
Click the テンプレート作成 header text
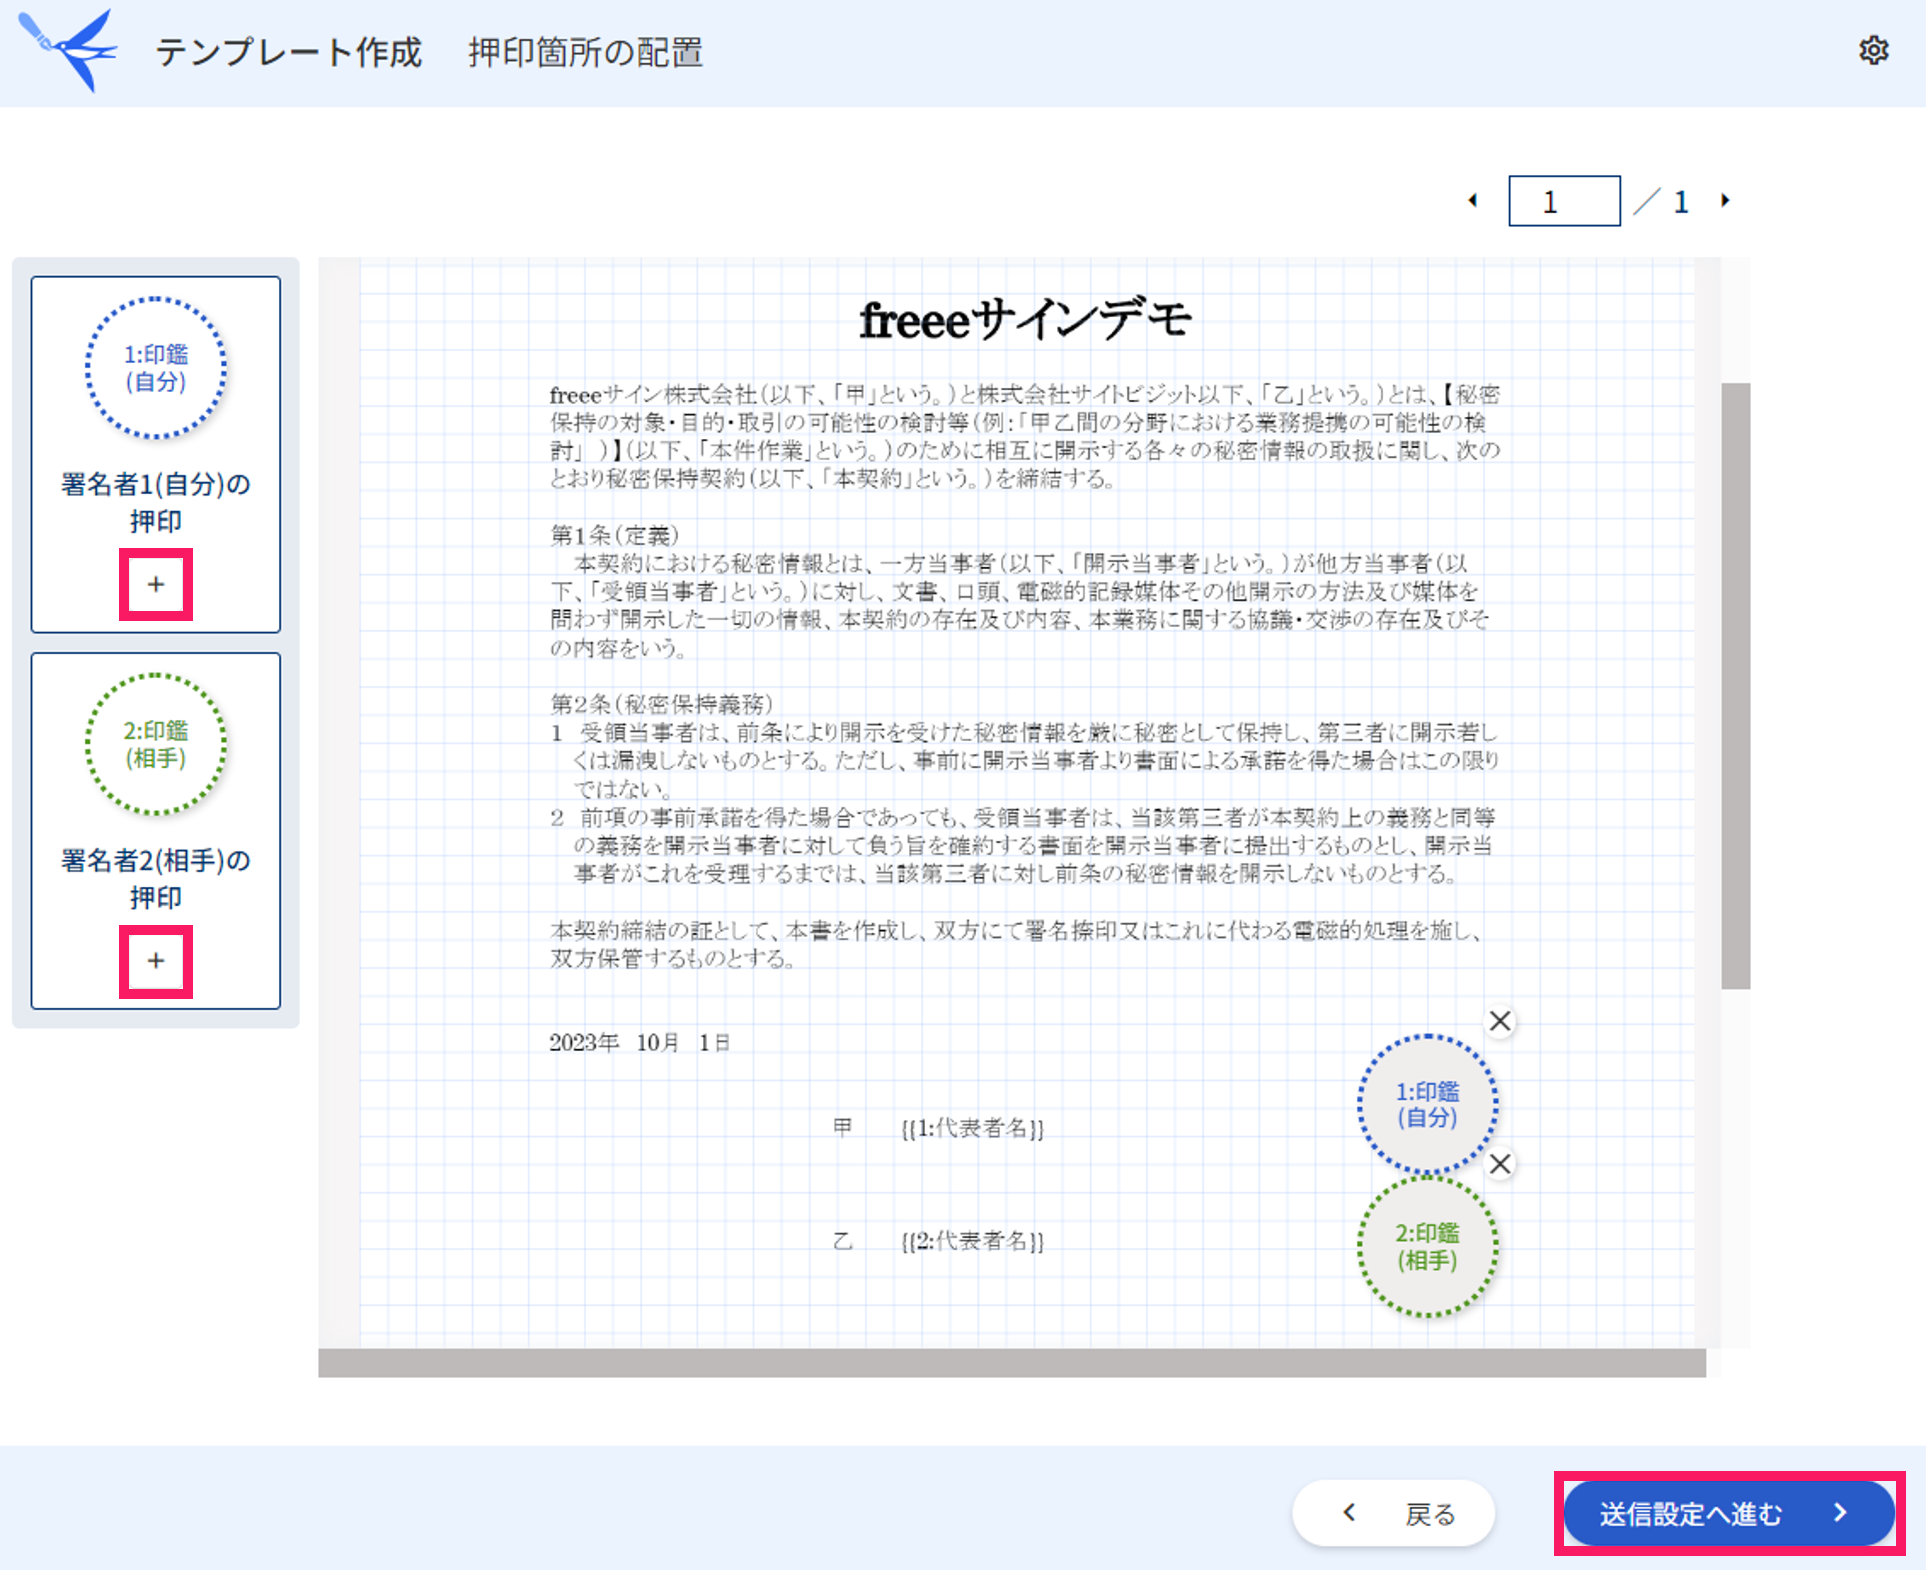(288, 52)
